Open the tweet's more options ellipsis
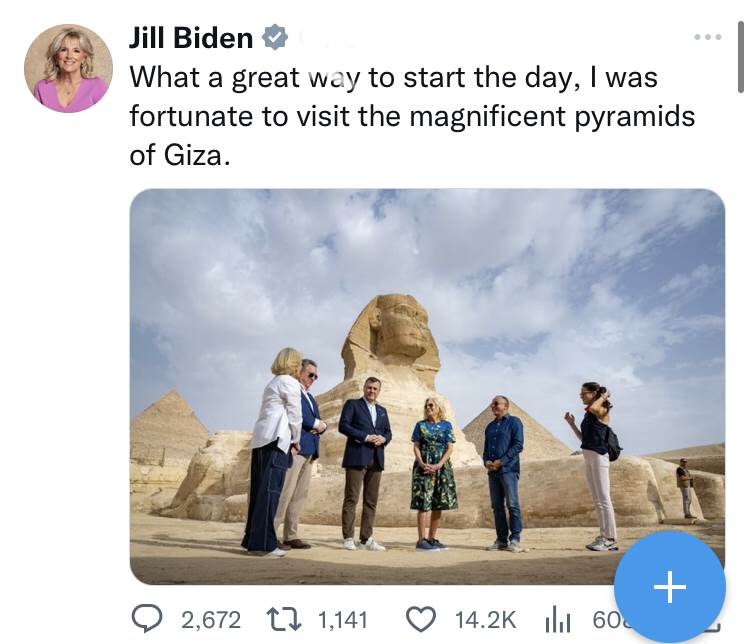The image size is (750, 644). pos(707,37)
